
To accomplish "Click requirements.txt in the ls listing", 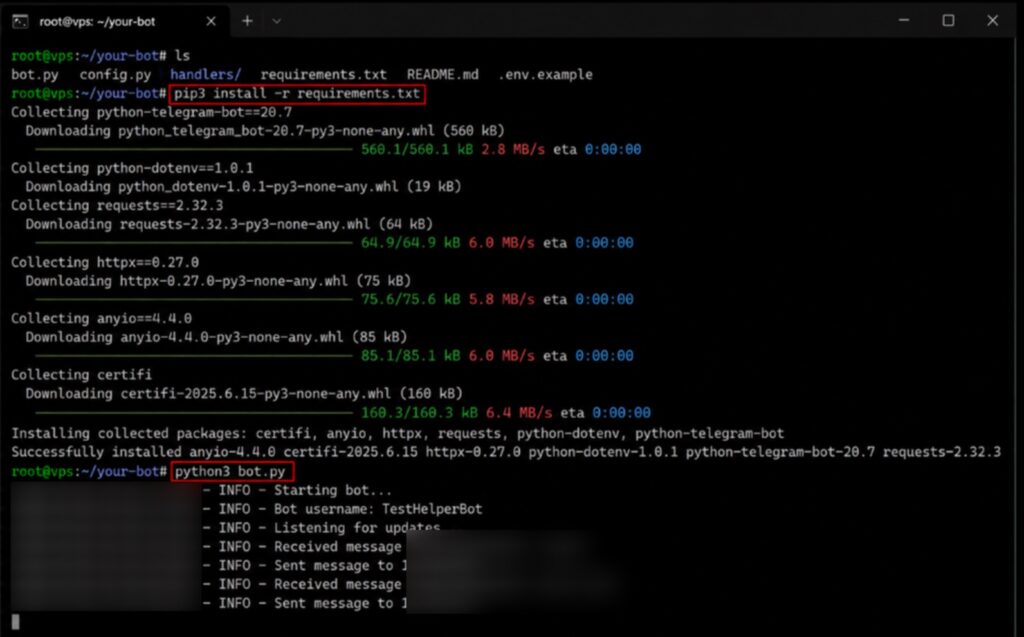I will point(323,74).
